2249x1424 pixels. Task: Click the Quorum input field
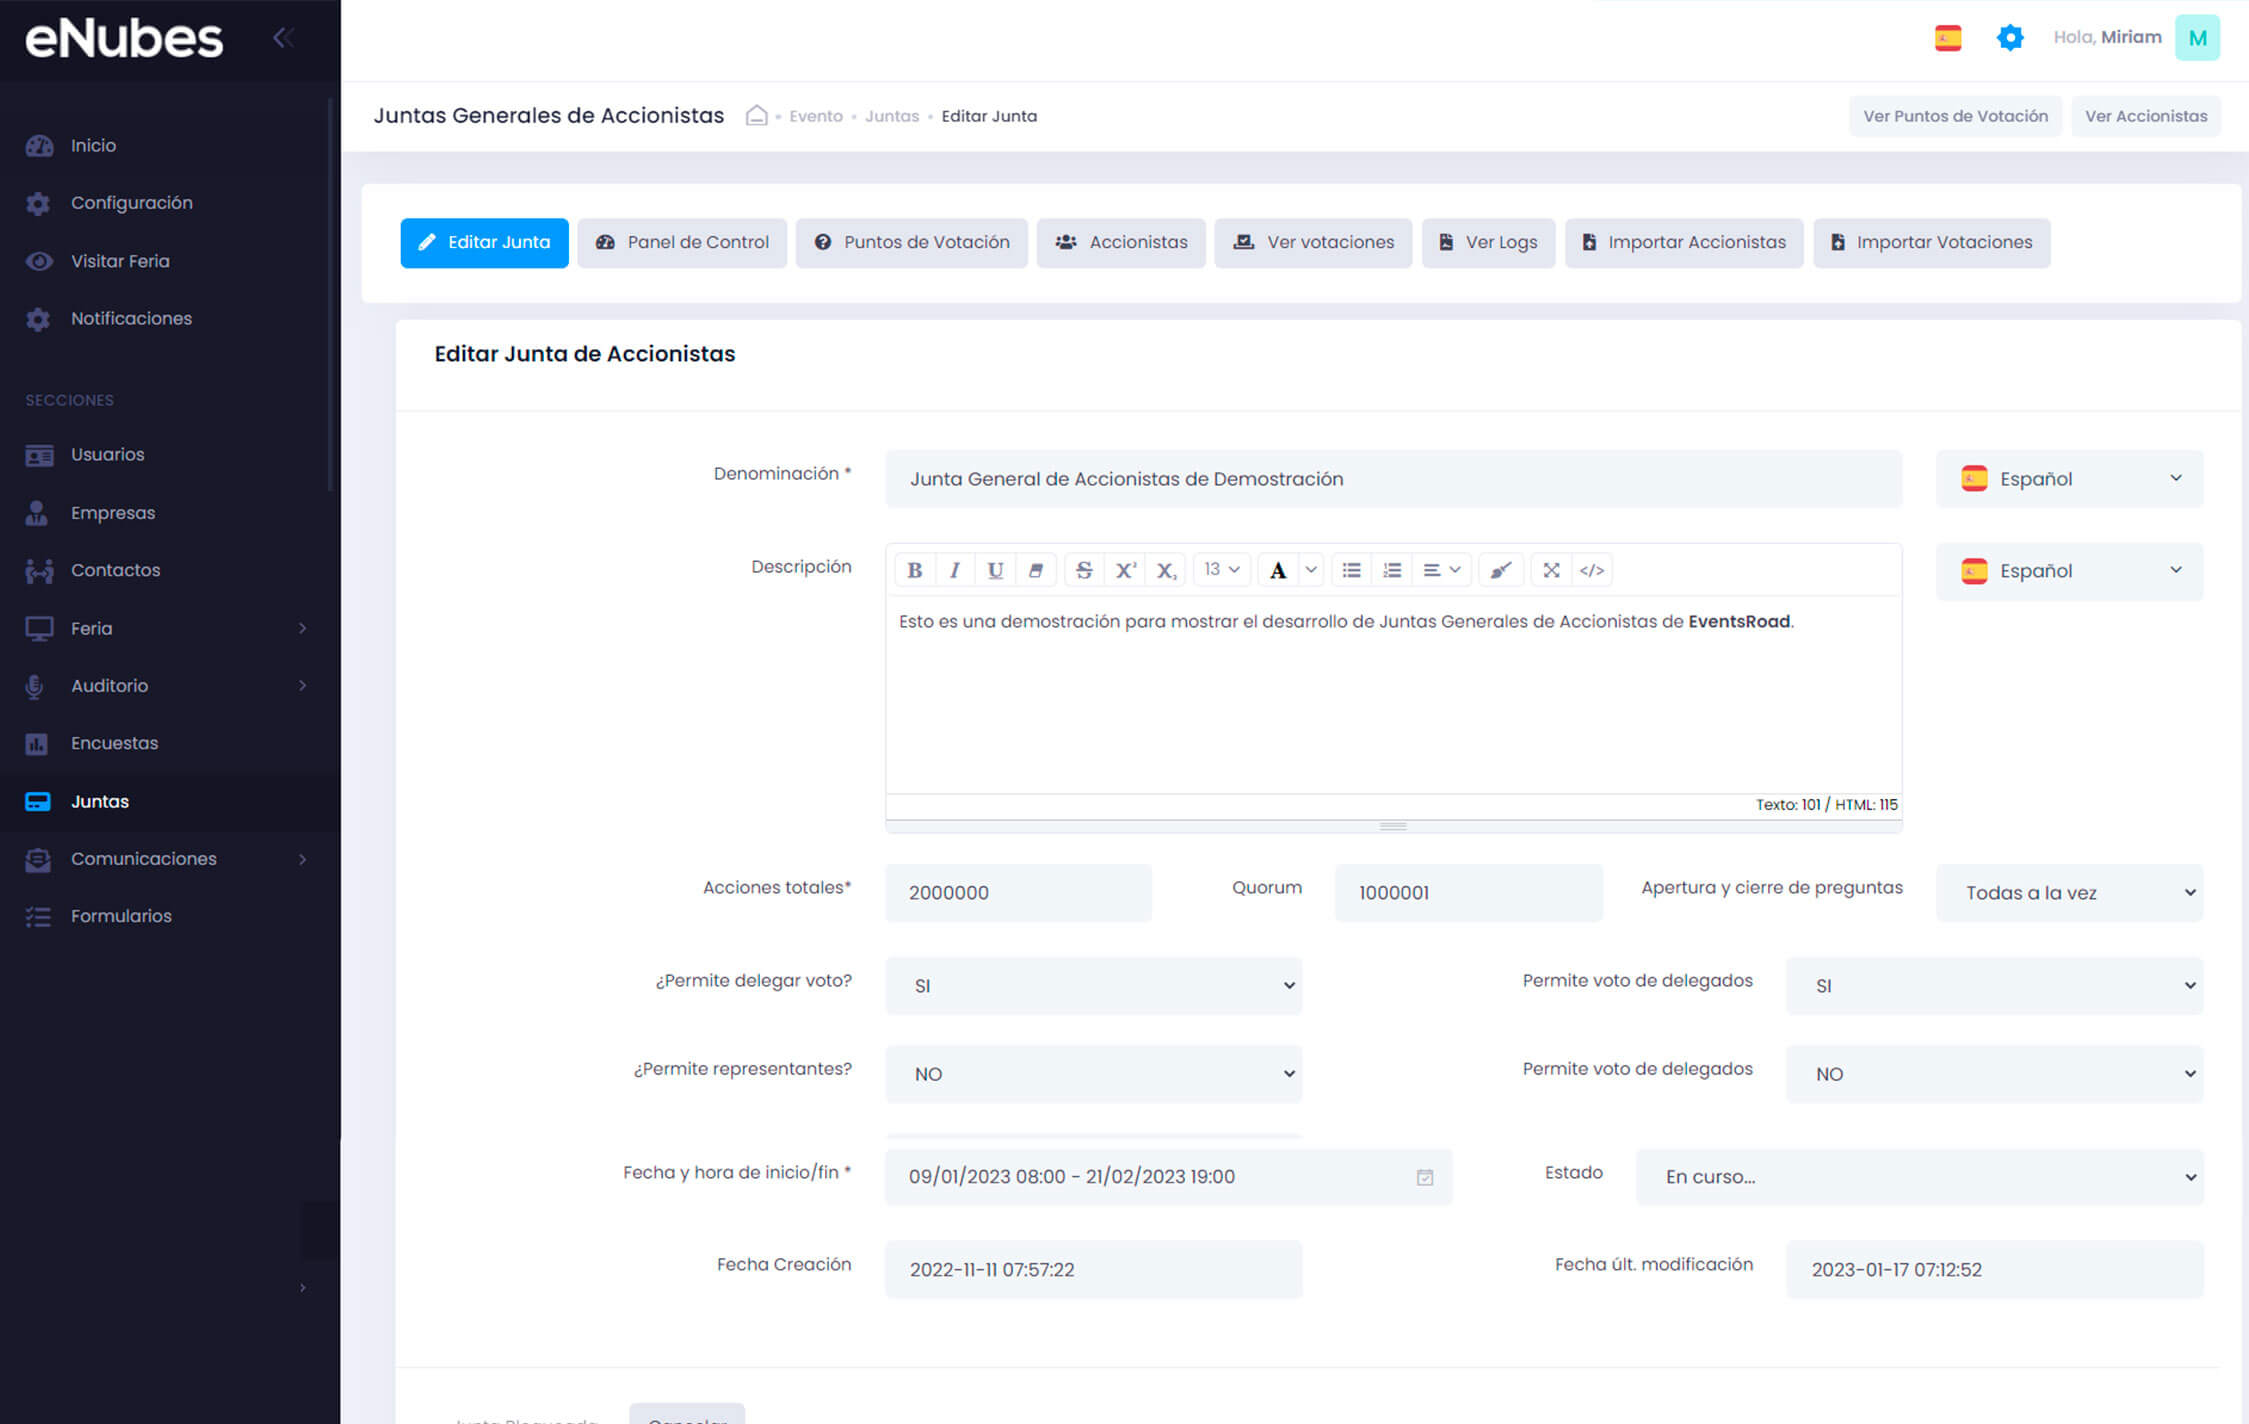1468,893
